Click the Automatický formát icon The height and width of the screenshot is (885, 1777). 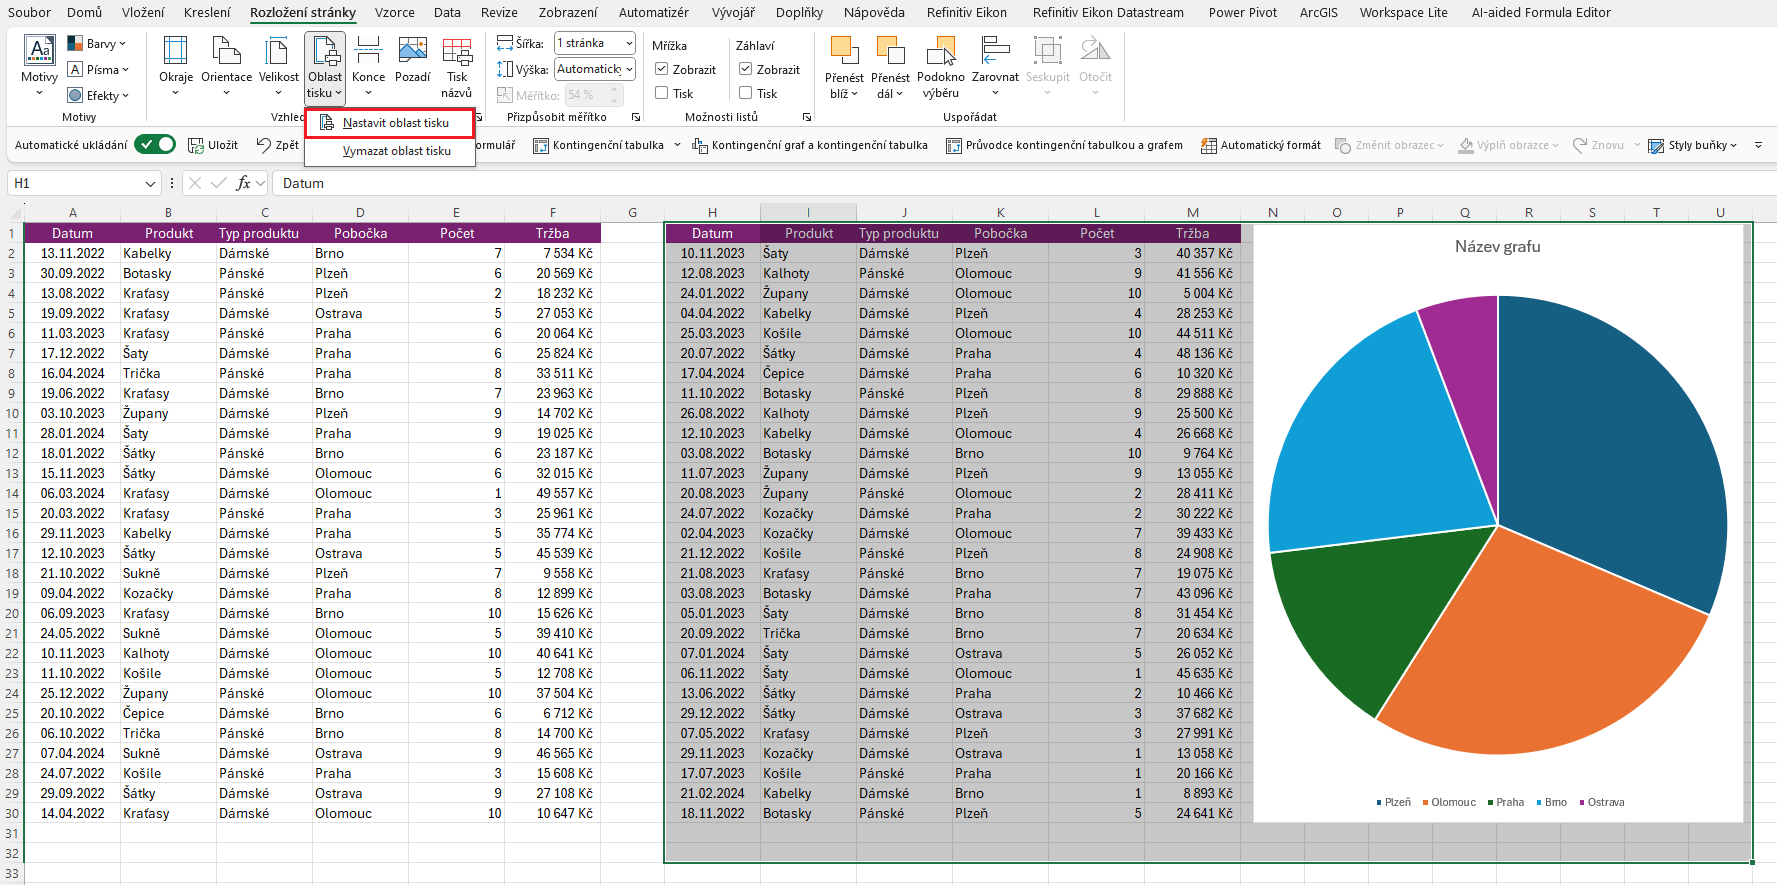click(x=1209, y=145)
